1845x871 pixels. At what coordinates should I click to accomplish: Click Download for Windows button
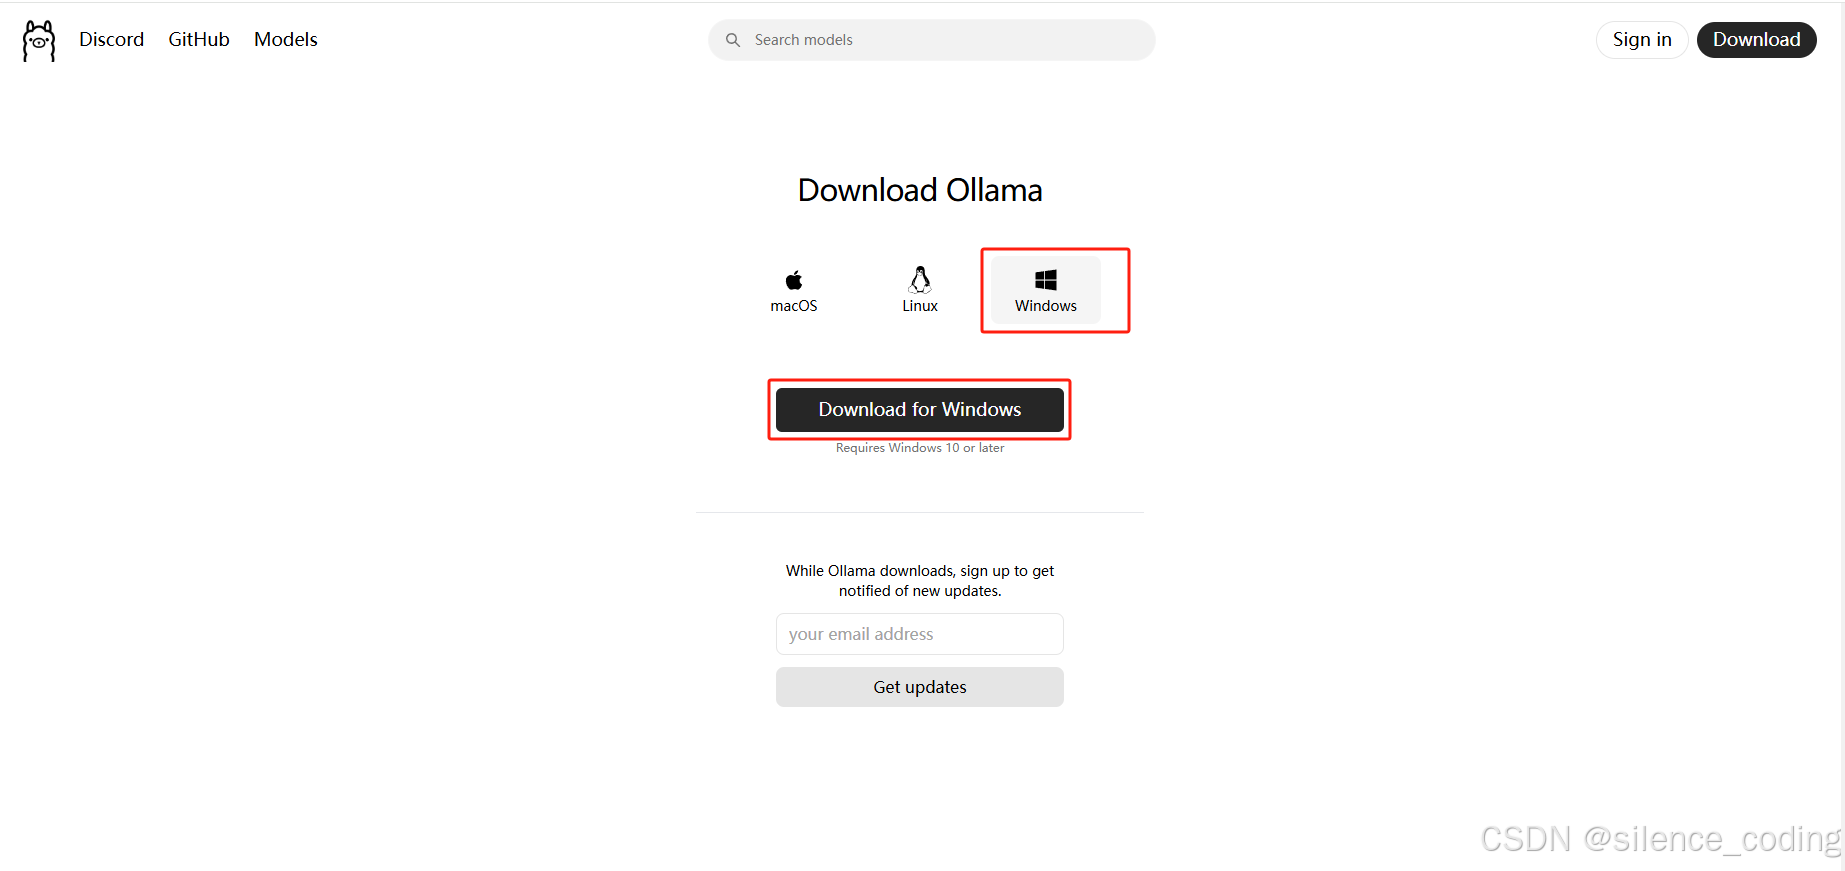(920, 410)
